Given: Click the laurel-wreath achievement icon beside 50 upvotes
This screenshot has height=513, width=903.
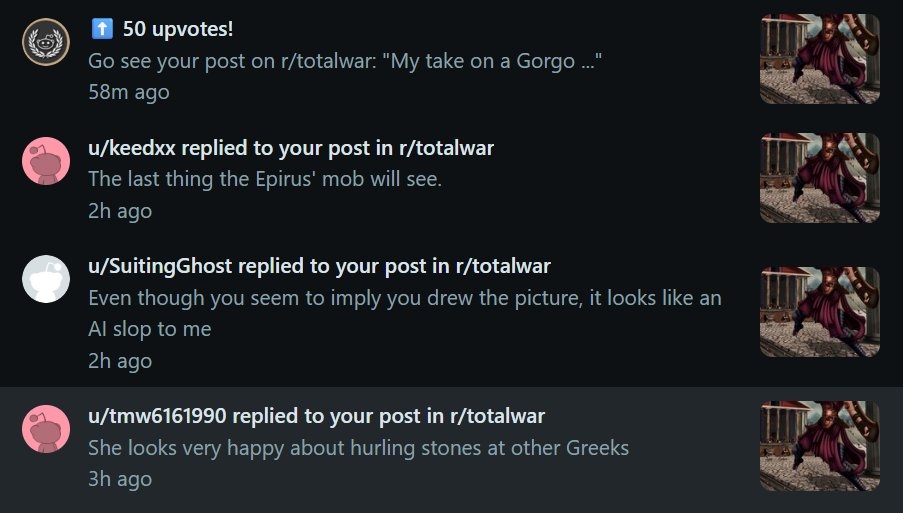Looking at the screenshot, I should 46,42.
